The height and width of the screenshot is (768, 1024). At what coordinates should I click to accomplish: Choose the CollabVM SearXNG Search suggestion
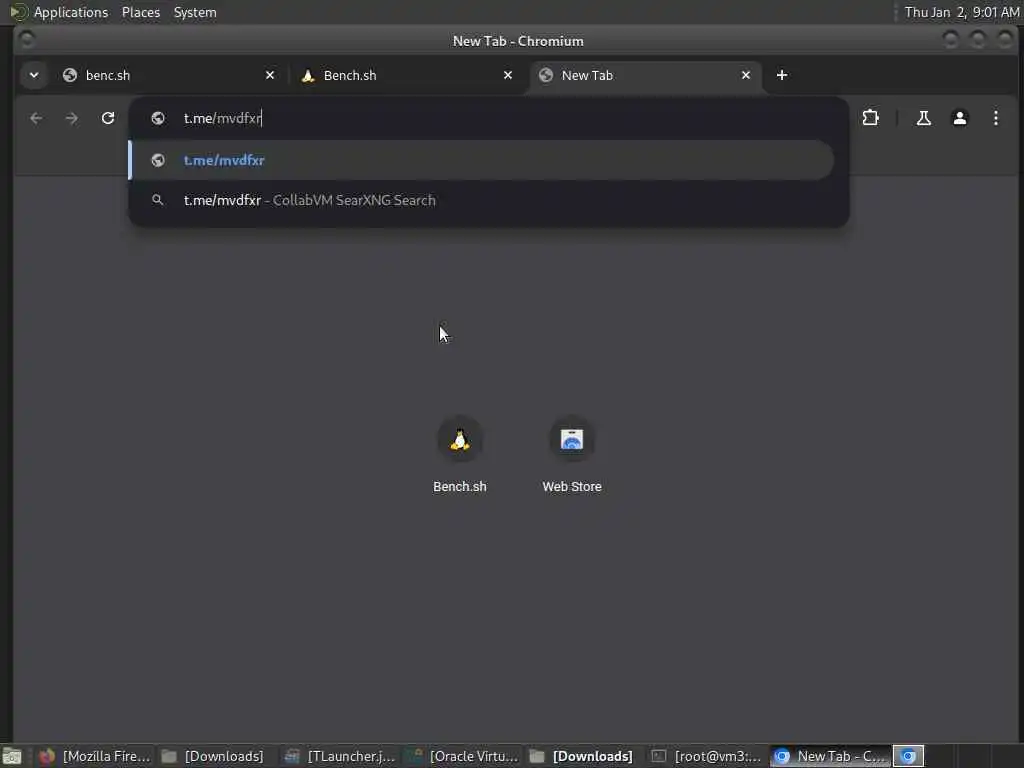(x=481, y=200)
